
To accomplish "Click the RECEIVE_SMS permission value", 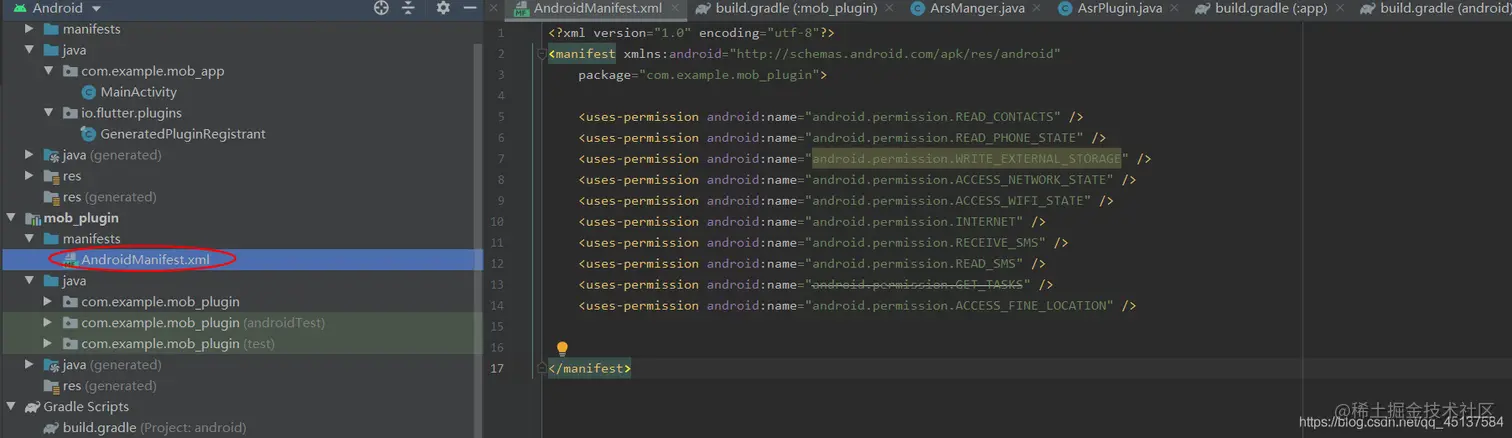I will [x=925, y=243].
